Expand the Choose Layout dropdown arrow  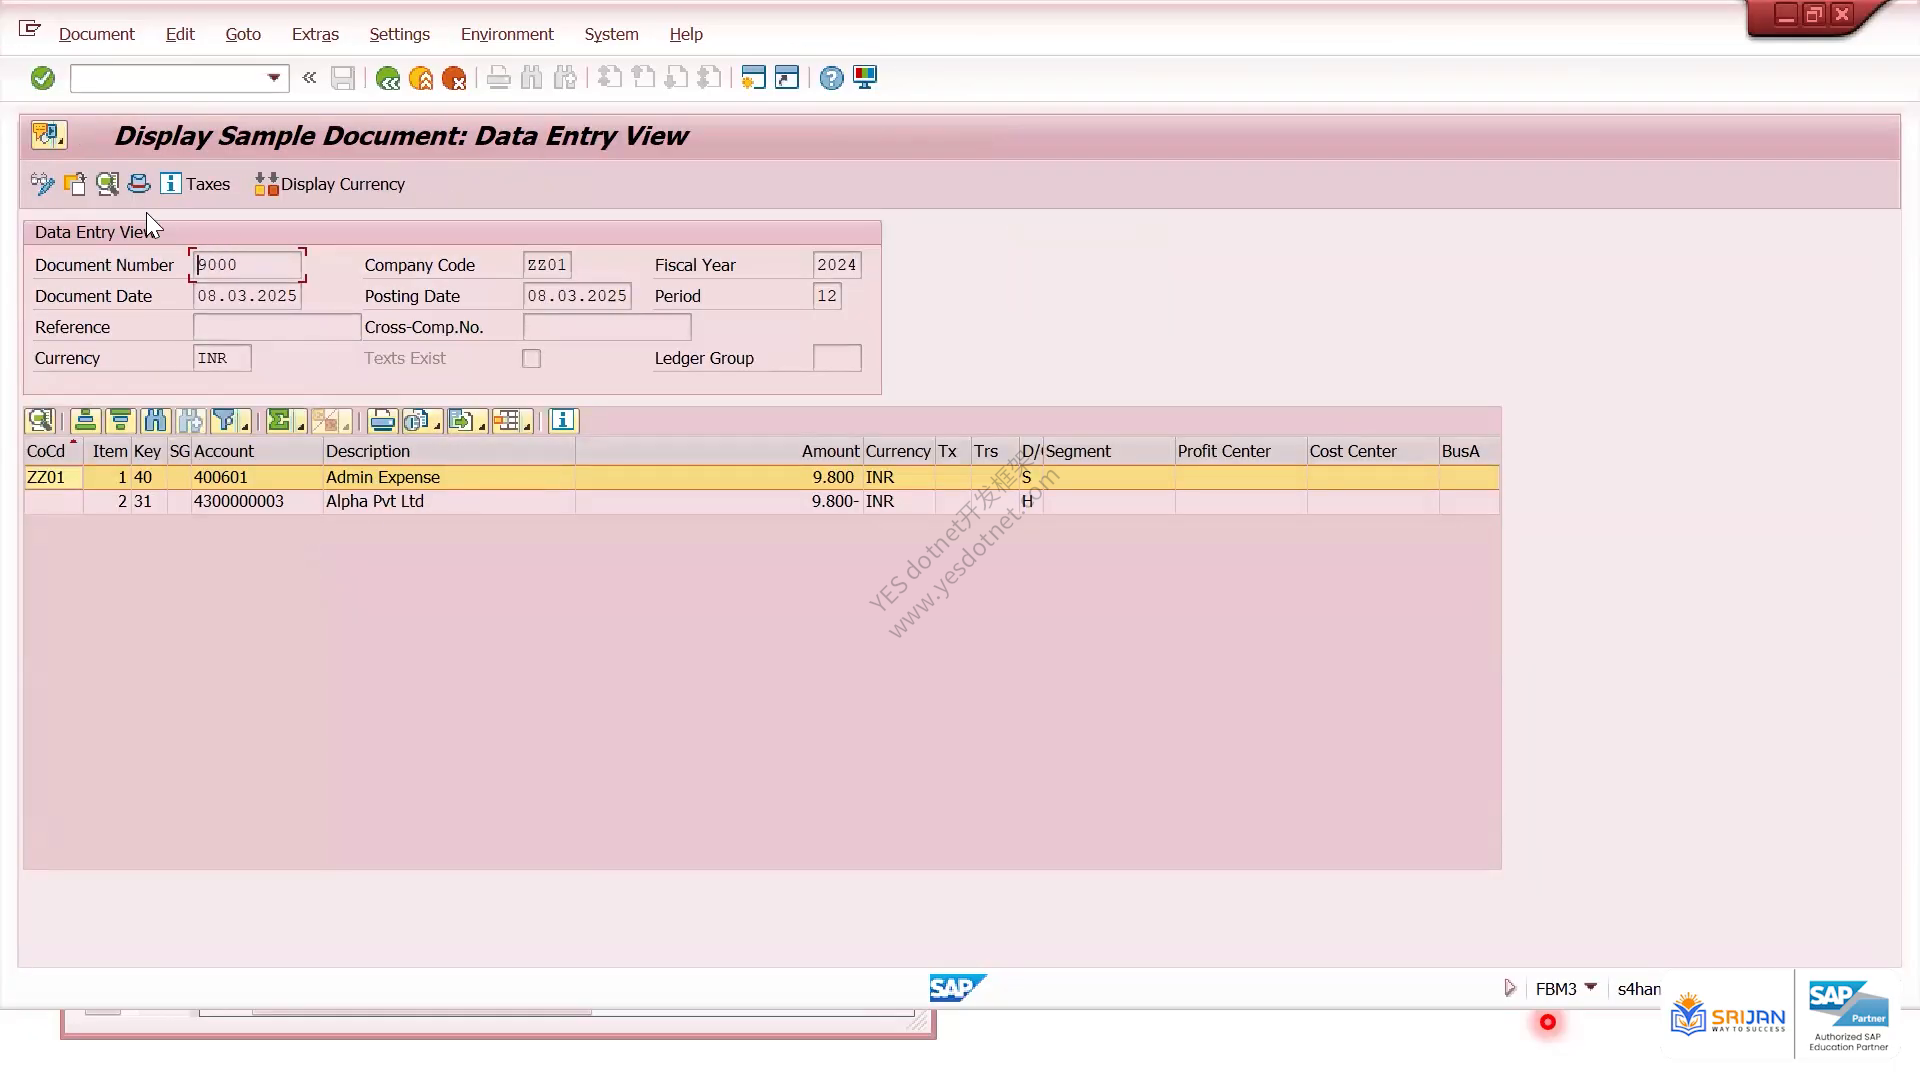527,426
